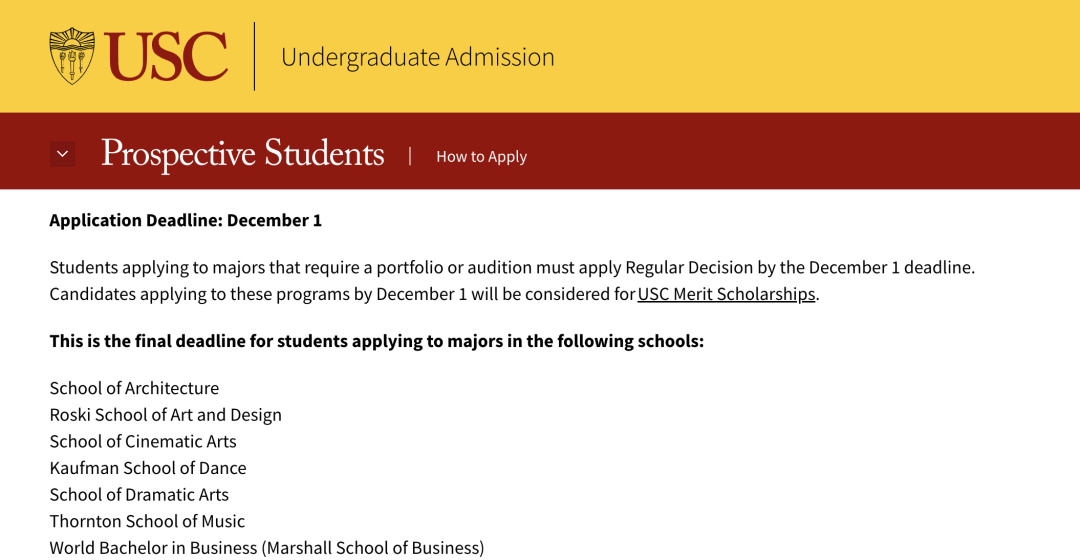The image size is (1080, 560).
Task: Open the USC Merit Scholarships link
Action: click(x=726, y=294)
